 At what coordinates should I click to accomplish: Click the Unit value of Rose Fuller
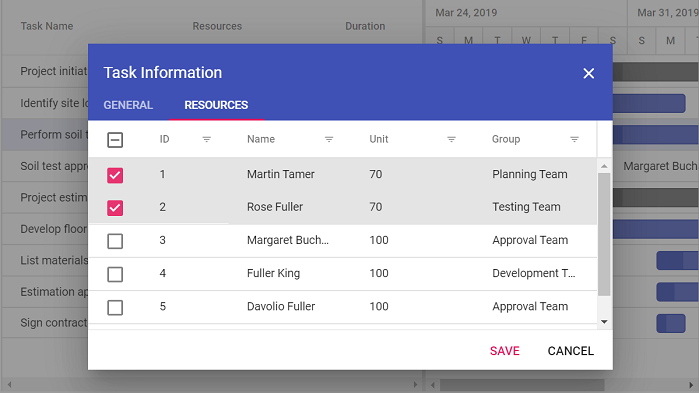click(376, 207)
